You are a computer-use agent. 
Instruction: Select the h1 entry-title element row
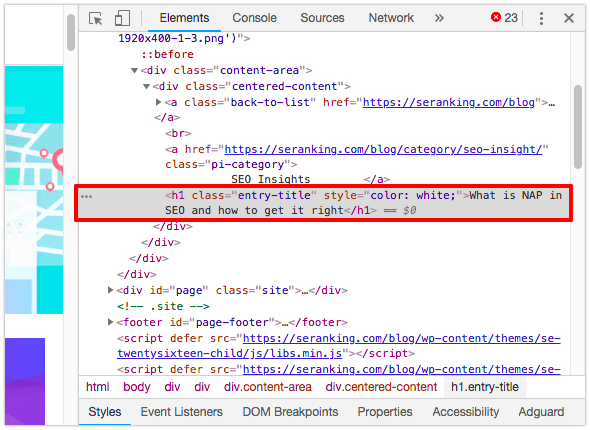click(x=324, y=203)
